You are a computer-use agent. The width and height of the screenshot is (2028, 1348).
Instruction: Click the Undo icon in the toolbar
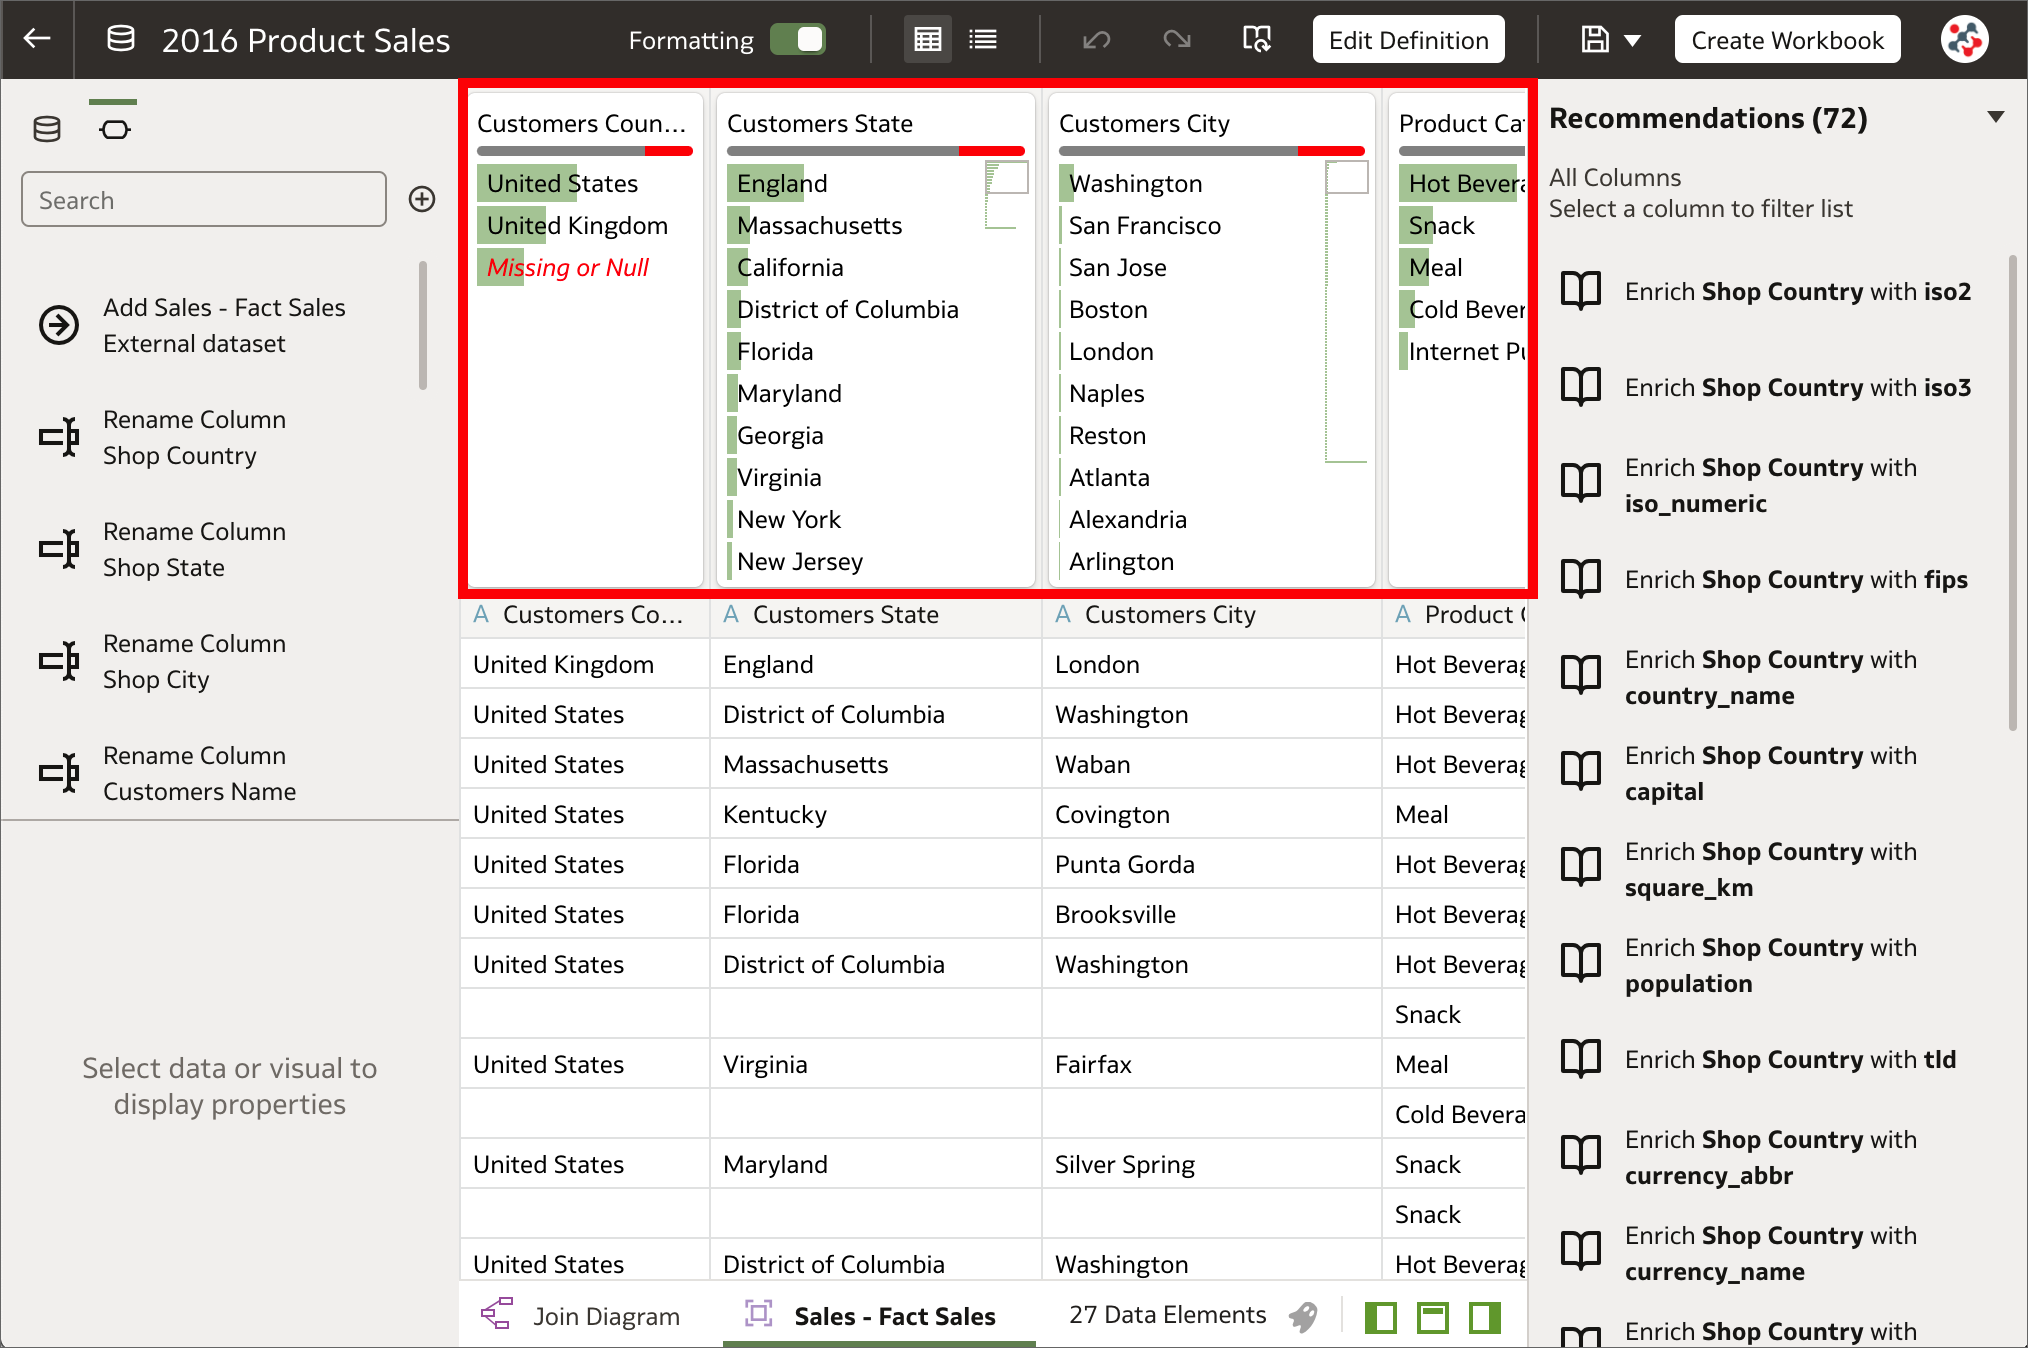(1096, 39)
